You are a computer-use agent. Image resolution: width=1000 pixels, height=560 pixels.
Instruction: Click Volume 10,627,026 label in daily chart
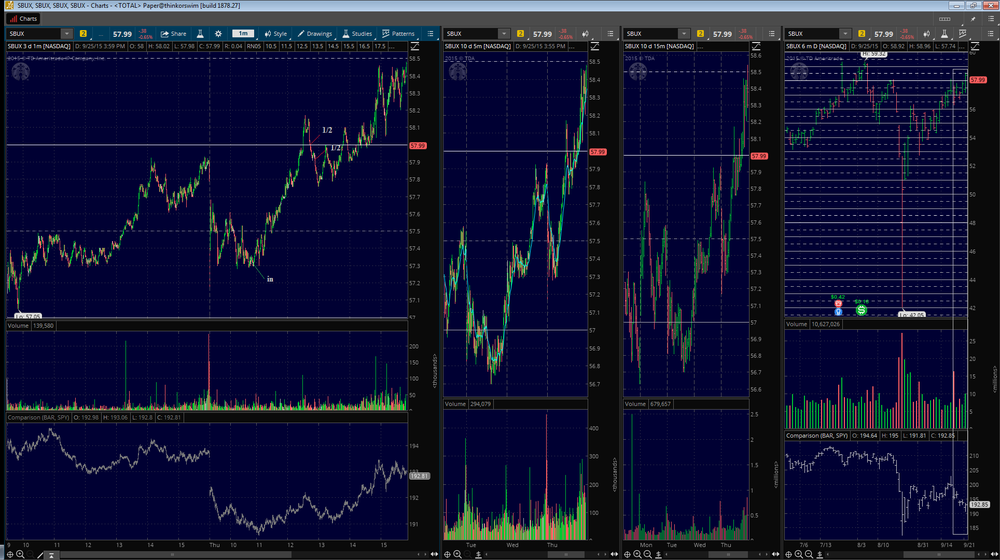pyautogui.click(x=813, y=324)
